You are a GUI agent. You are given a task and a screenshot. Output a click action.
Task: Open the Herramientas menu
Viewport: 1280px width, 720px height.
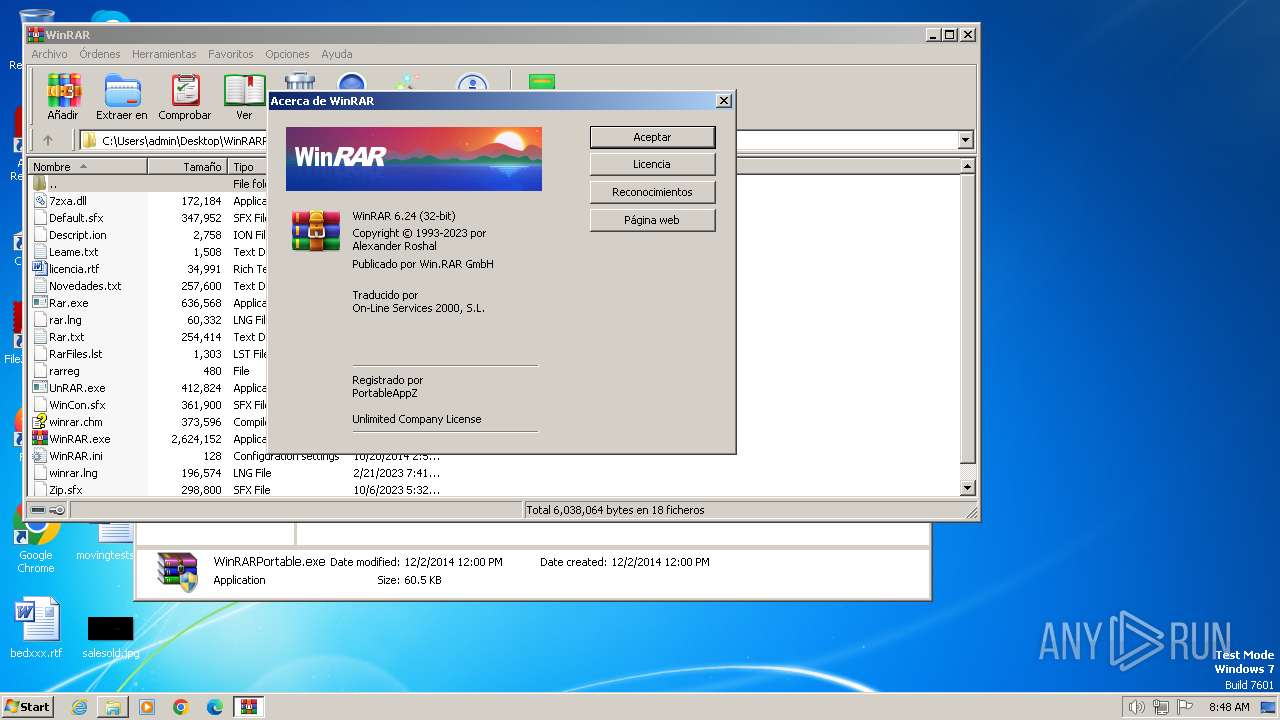pos(164,54)
